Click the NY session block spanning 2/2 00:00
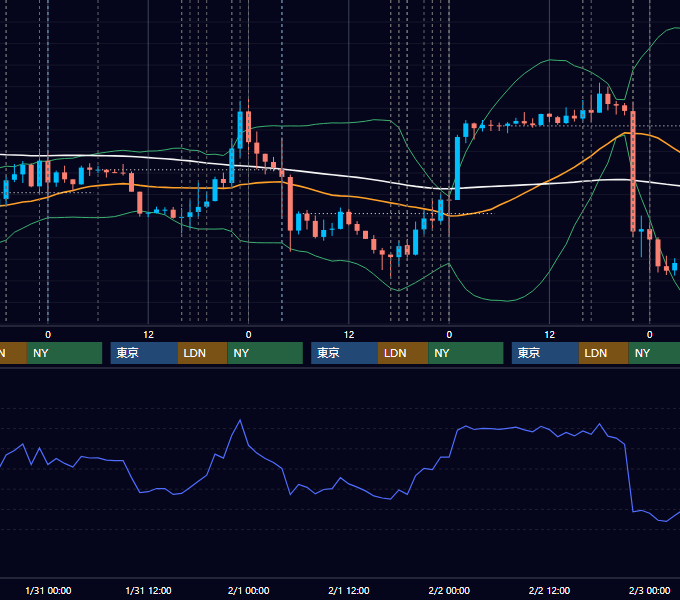Screen dimensions: 680x600 pyautogui.click(x=466, y=353)
